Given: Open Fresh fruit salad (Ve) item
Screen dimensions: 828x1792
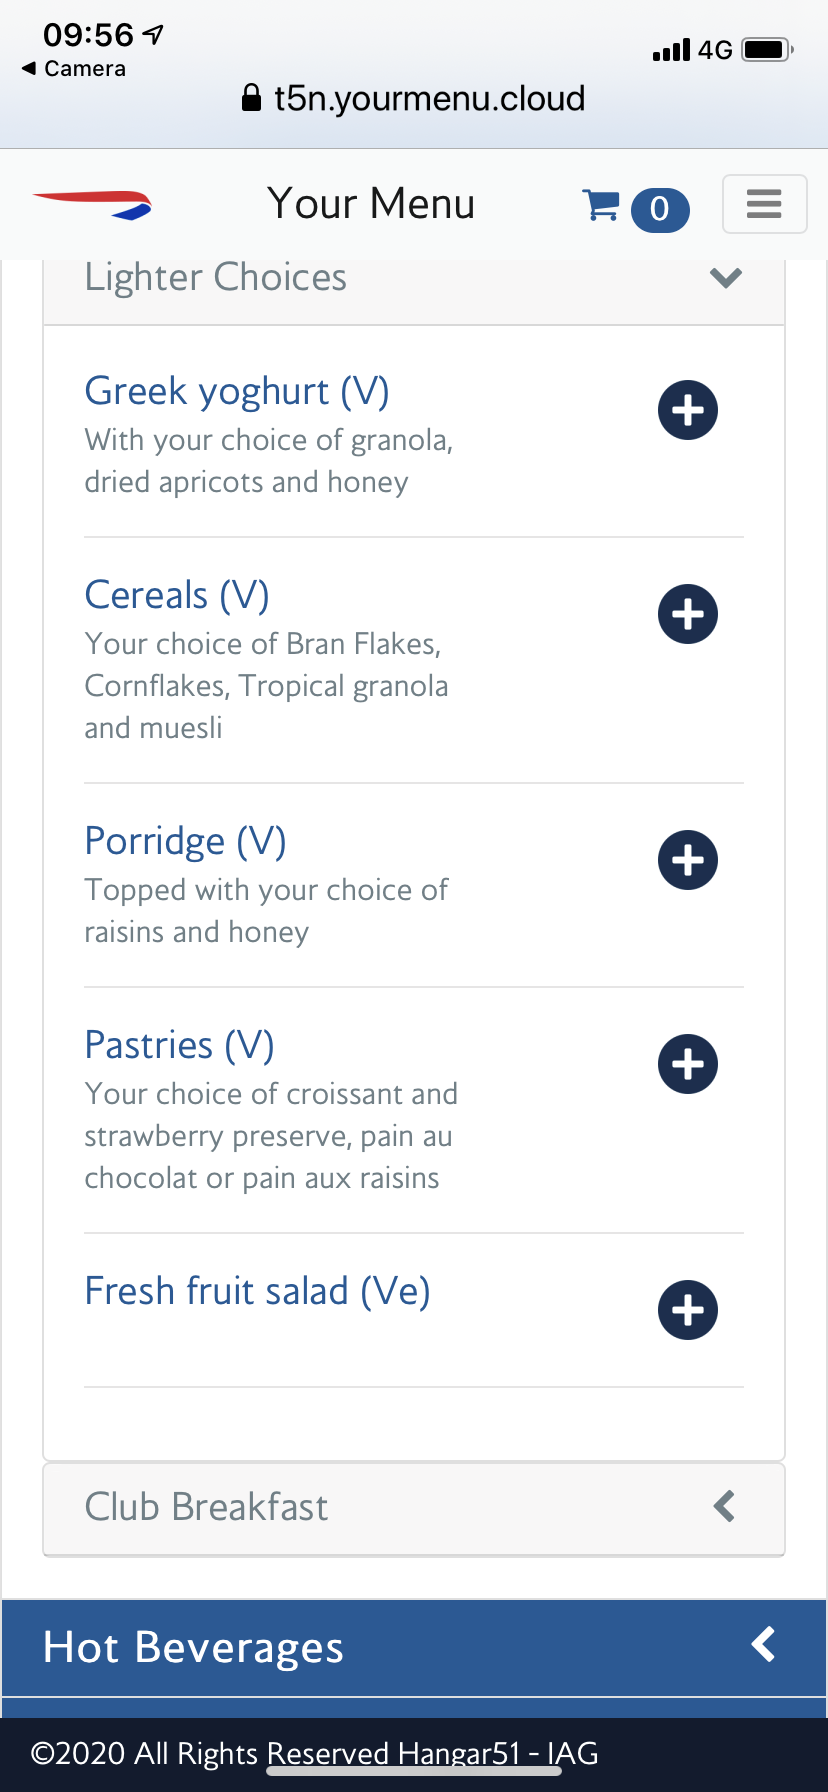Looking at the screenshot, I should coord(257,1291).
